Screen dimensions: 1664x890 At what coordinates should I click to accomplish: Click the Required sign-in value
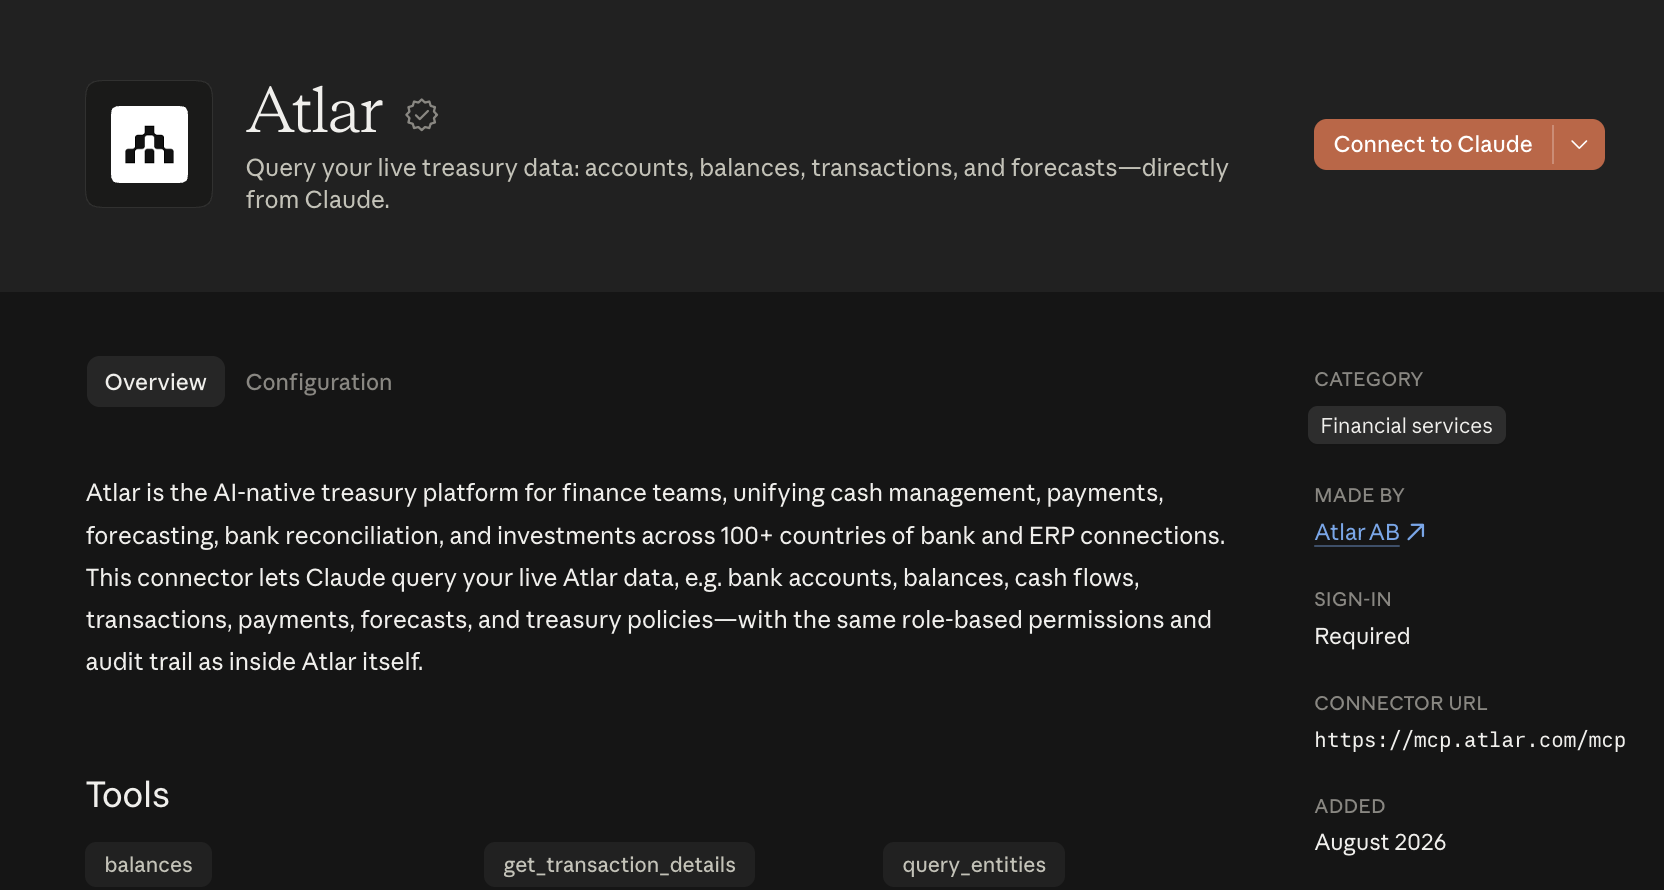coord(1362,636)
